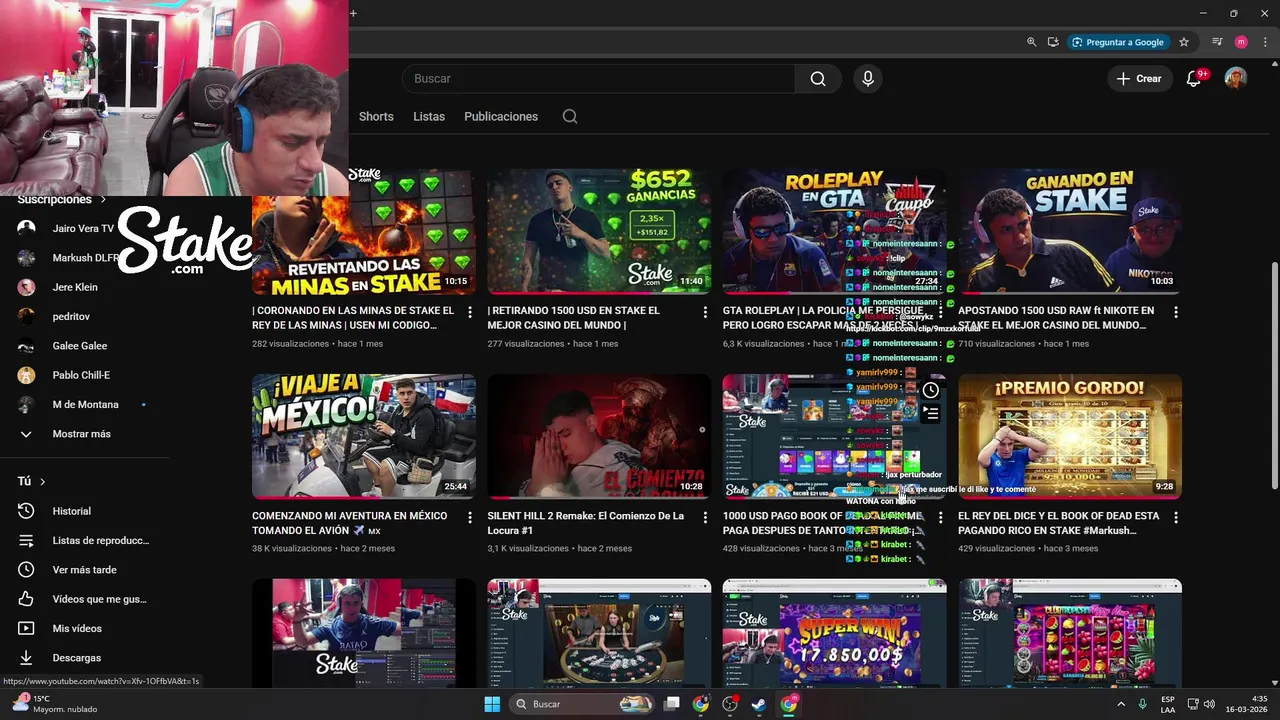Open the GTA ROLEPLAY LA POLICIA video title
This screenshot has width=1280, height=720.
[x=822, y=318]
